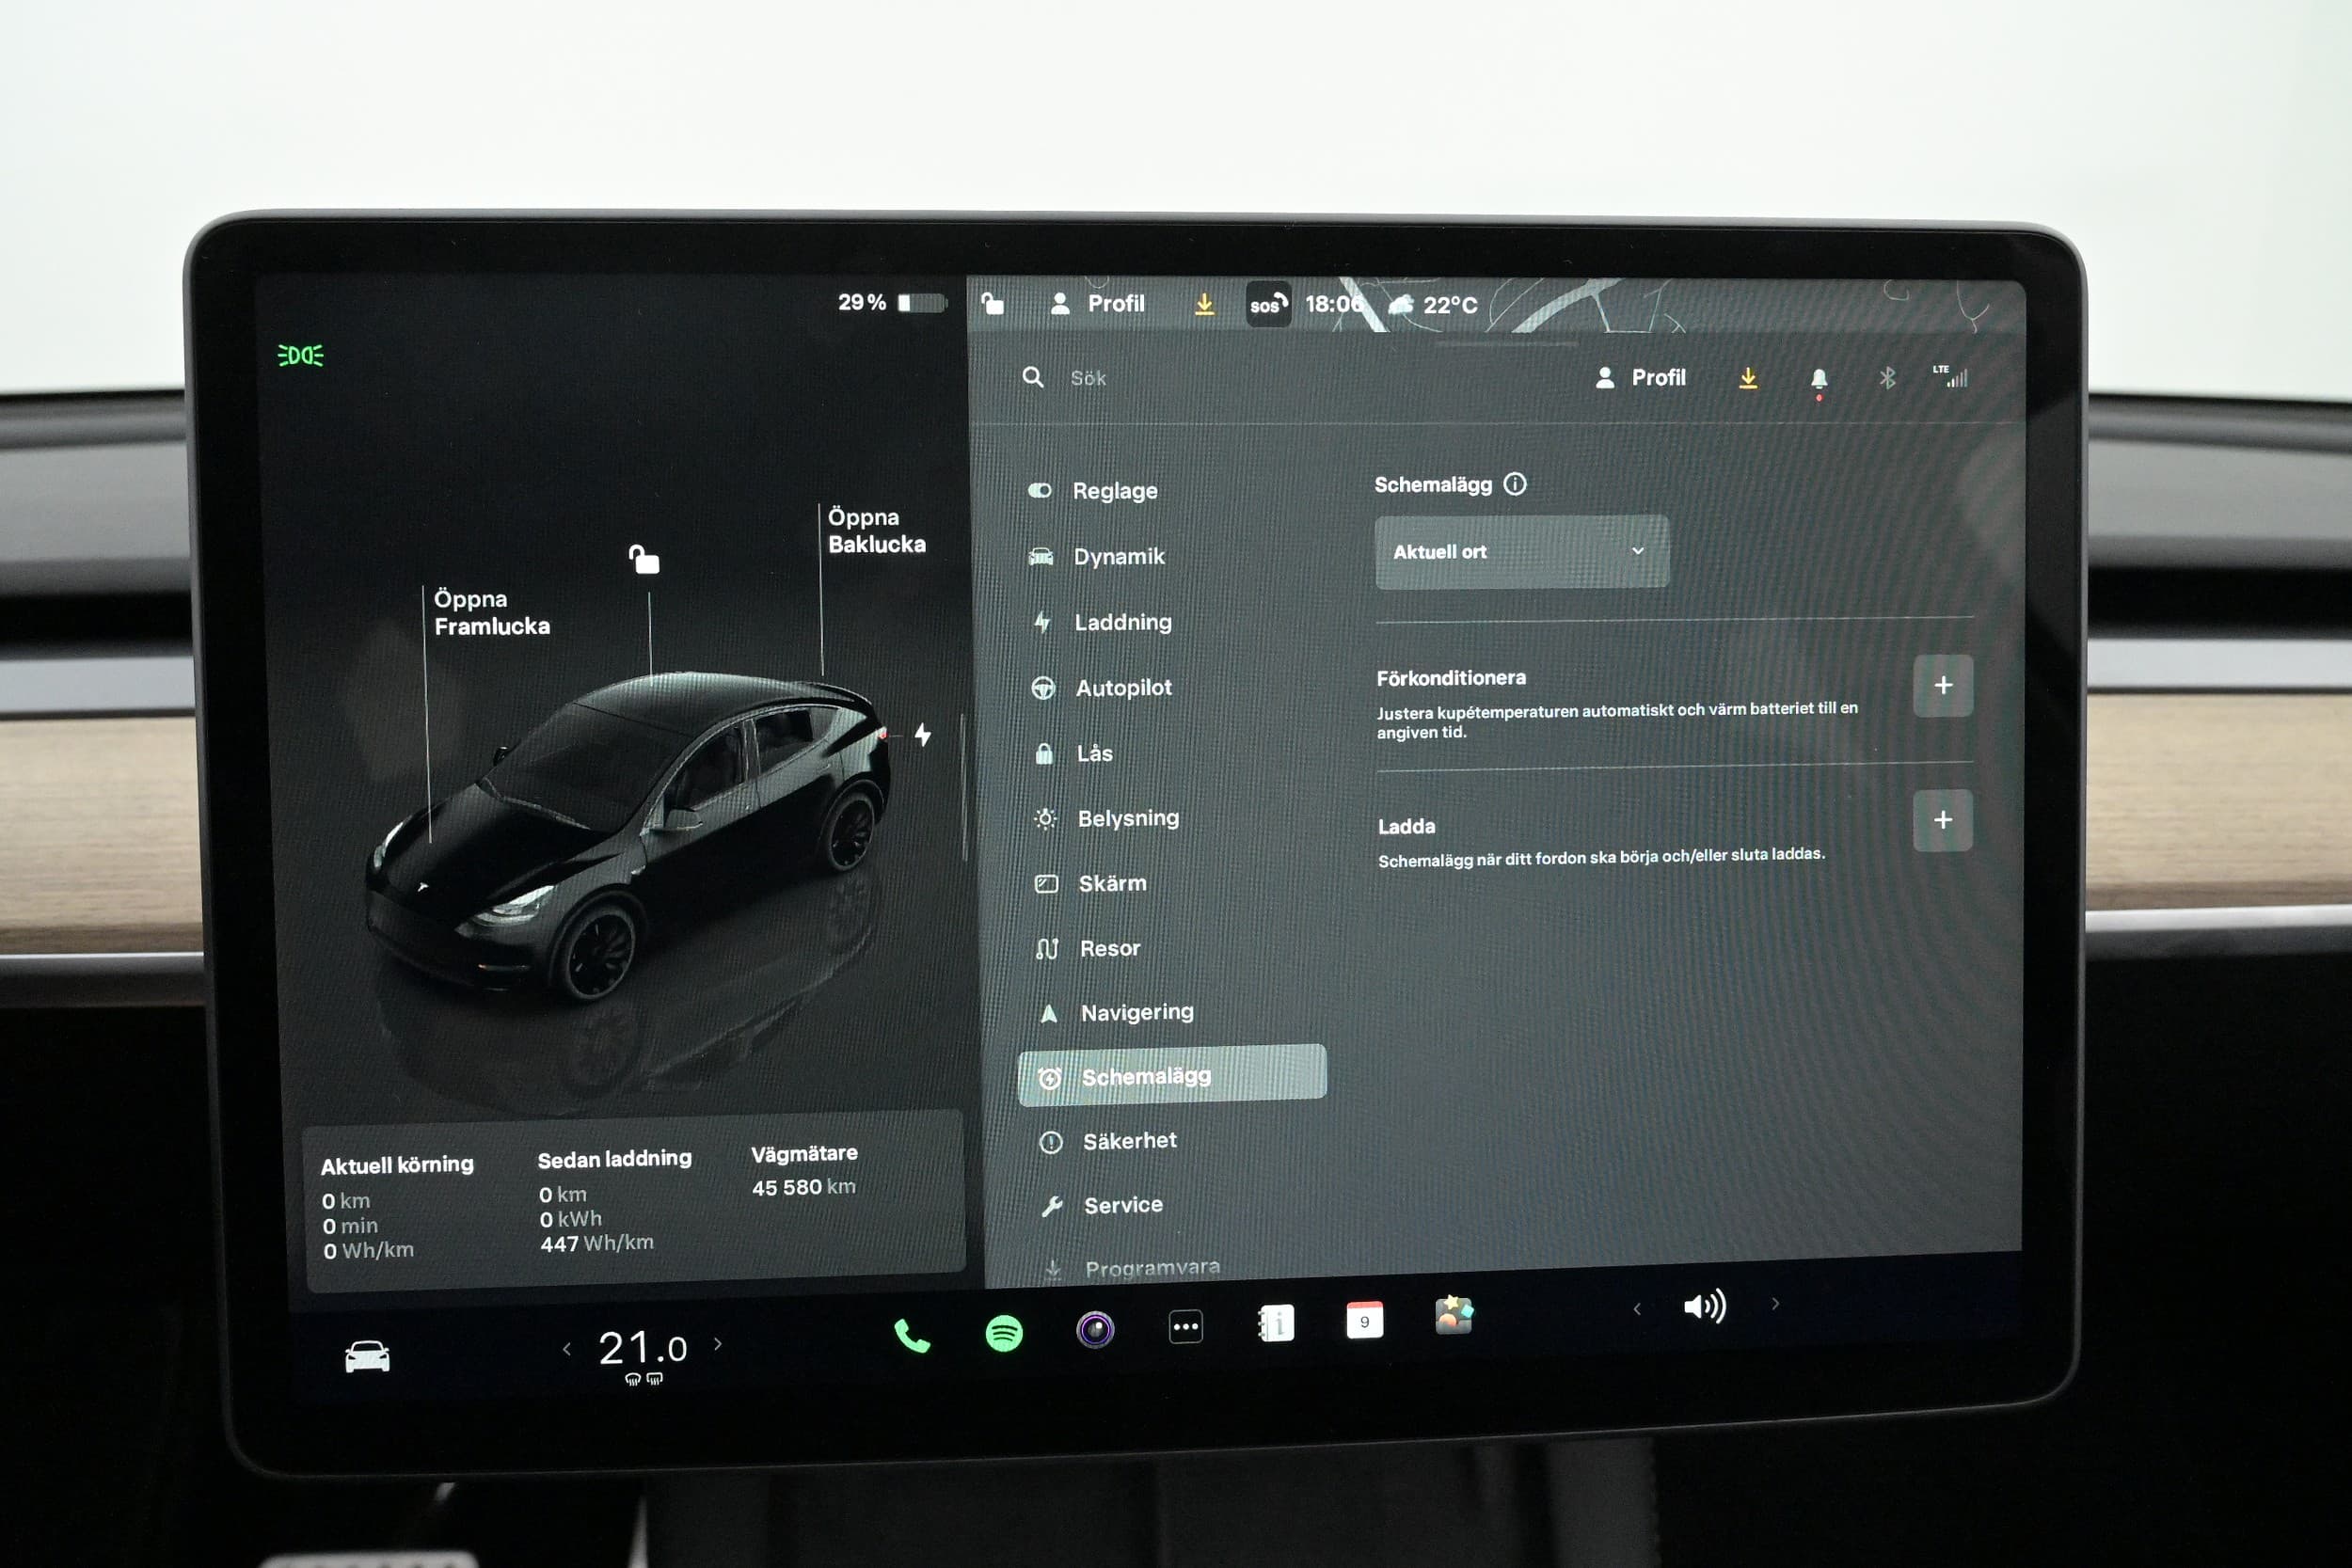Open Bluetooth settings icon
This screenshot has width=2352, height=1568.
tap(1887, 378)
